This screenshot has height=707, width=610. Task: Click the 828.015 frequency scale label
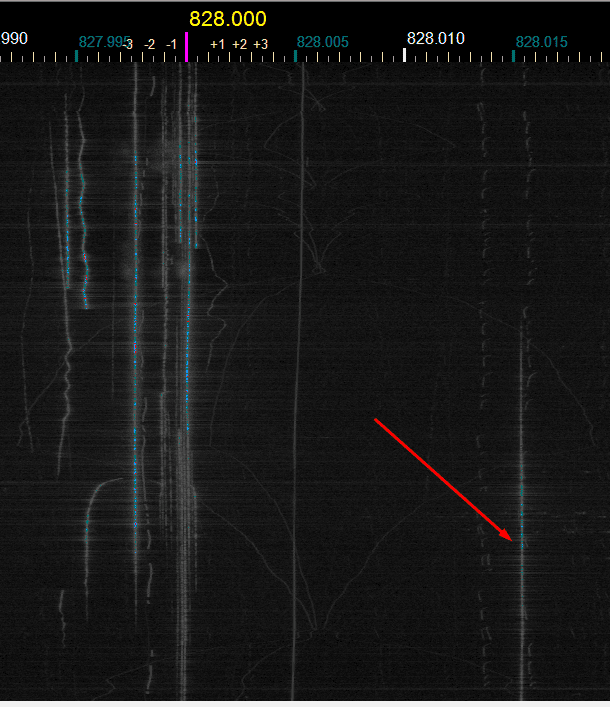click(541, 42)
